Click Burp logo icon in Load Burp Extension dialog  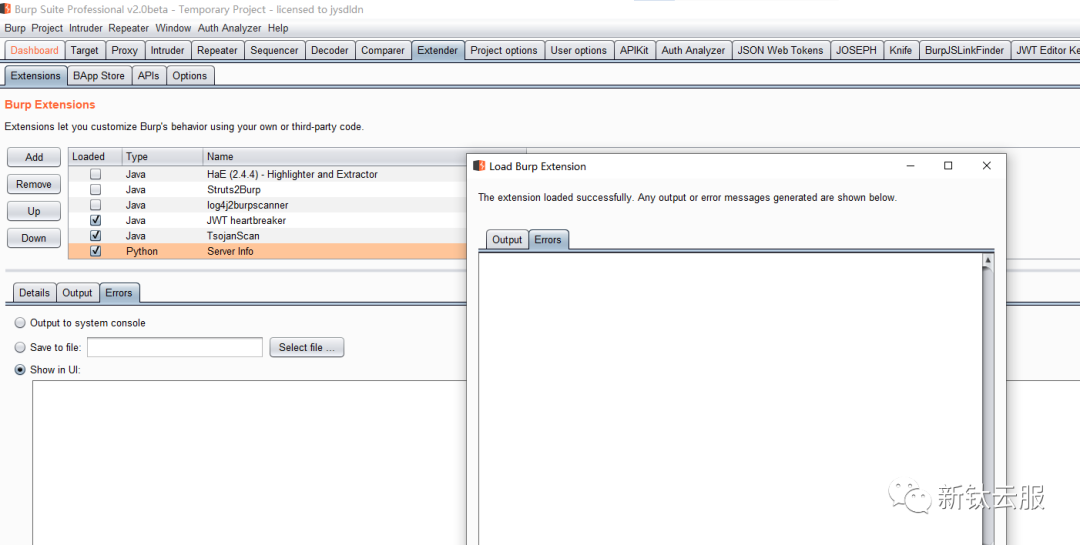point(479,166)
